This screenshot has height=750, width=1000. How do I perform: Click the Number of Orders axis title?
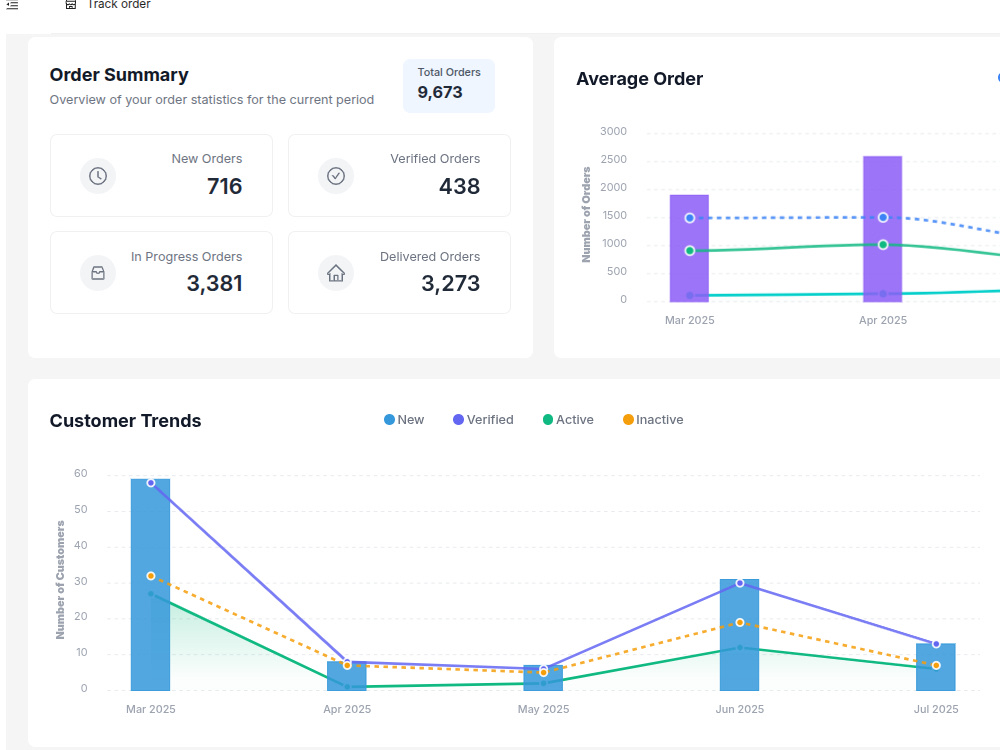pos(586,215)
